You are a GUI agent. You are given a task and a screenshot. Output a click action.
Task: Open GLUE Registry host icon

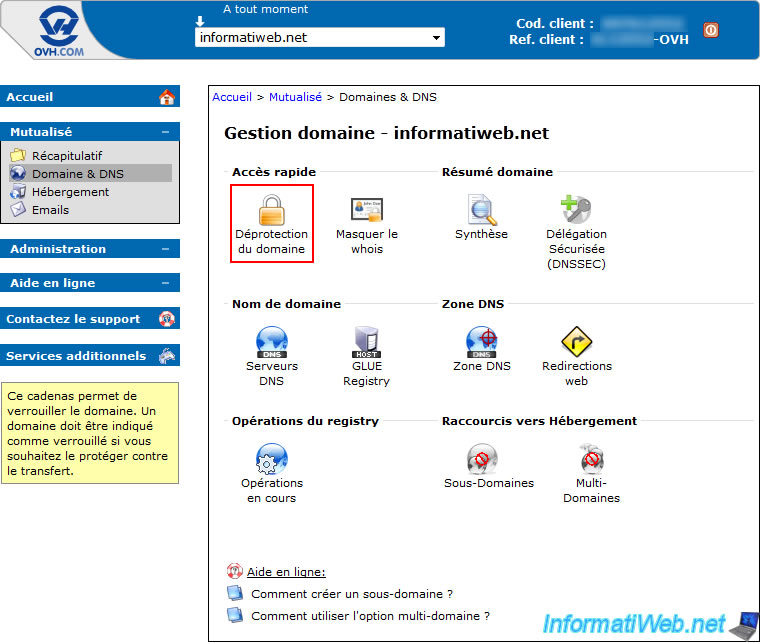366,342
